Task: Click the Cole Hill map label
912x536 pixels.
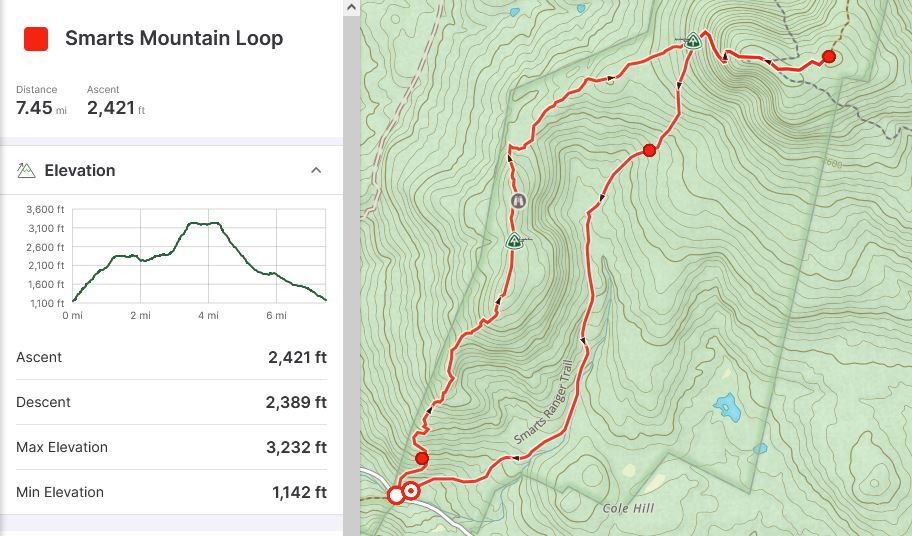Action: click(x=628, y=508)
